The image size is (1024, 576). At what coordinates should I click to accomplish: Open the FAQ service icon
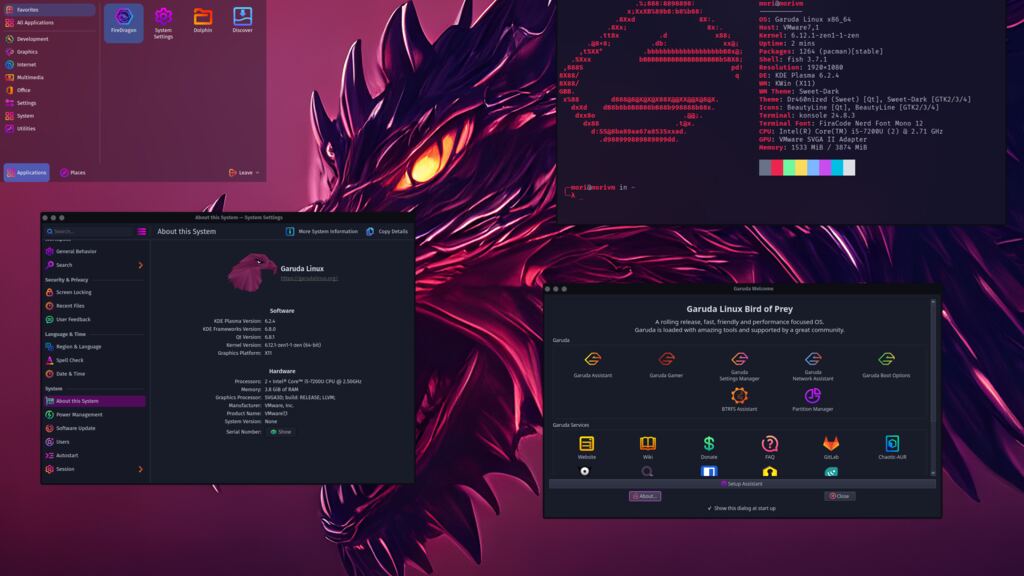pos(769,447)
